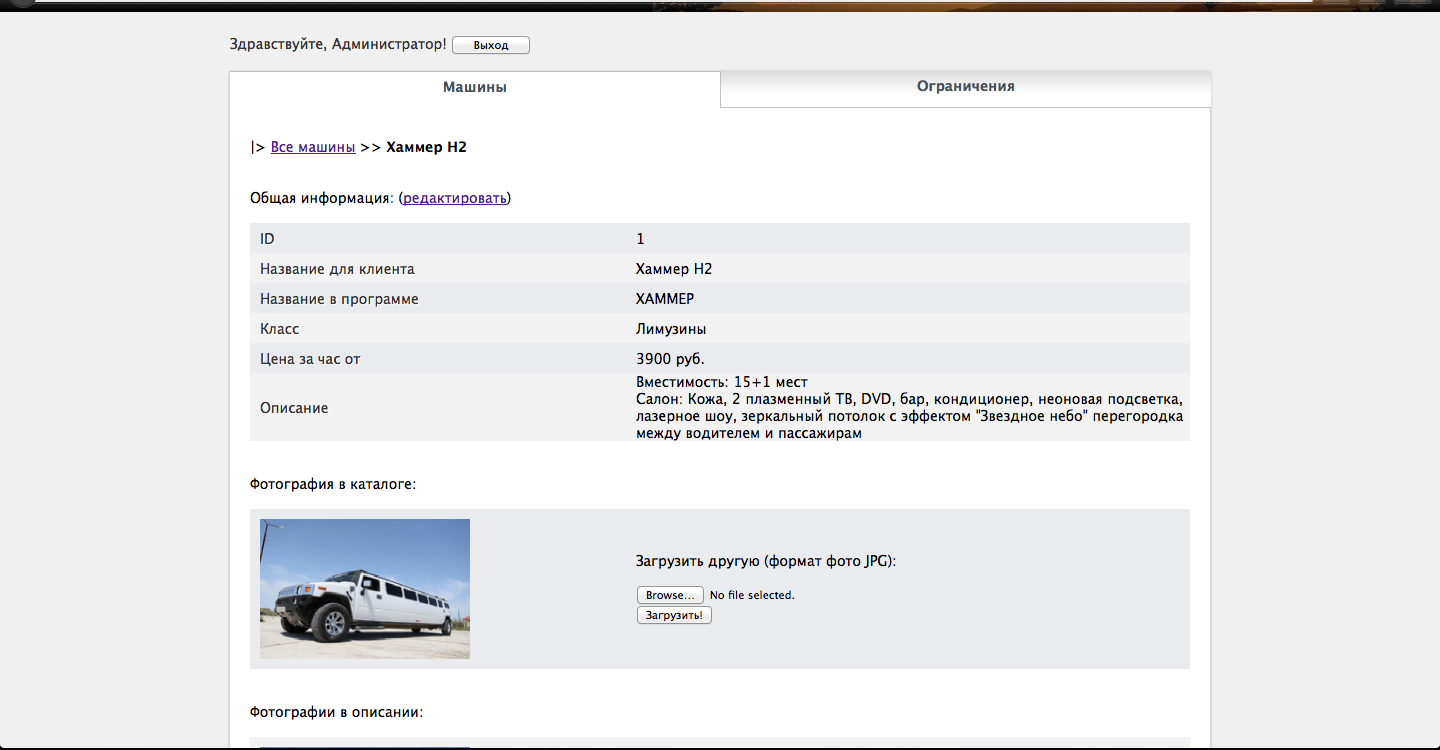
Task: Click the No file selected label
Action: 753,594
